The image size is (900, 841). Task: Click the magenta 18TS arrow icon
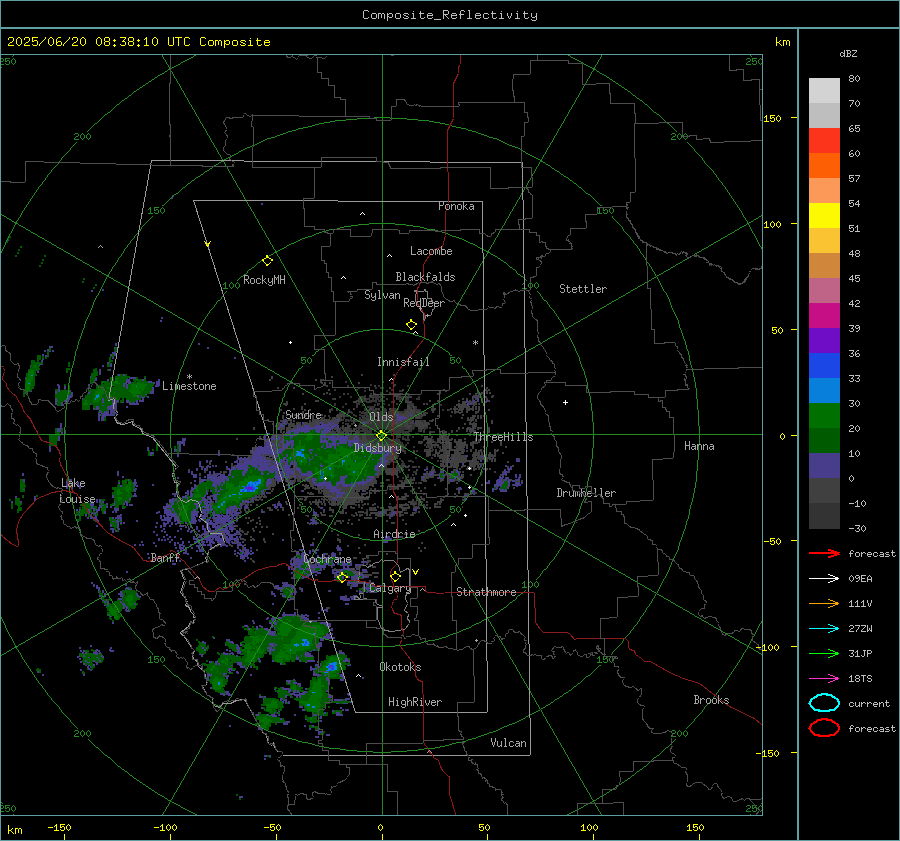pos(824,679)
